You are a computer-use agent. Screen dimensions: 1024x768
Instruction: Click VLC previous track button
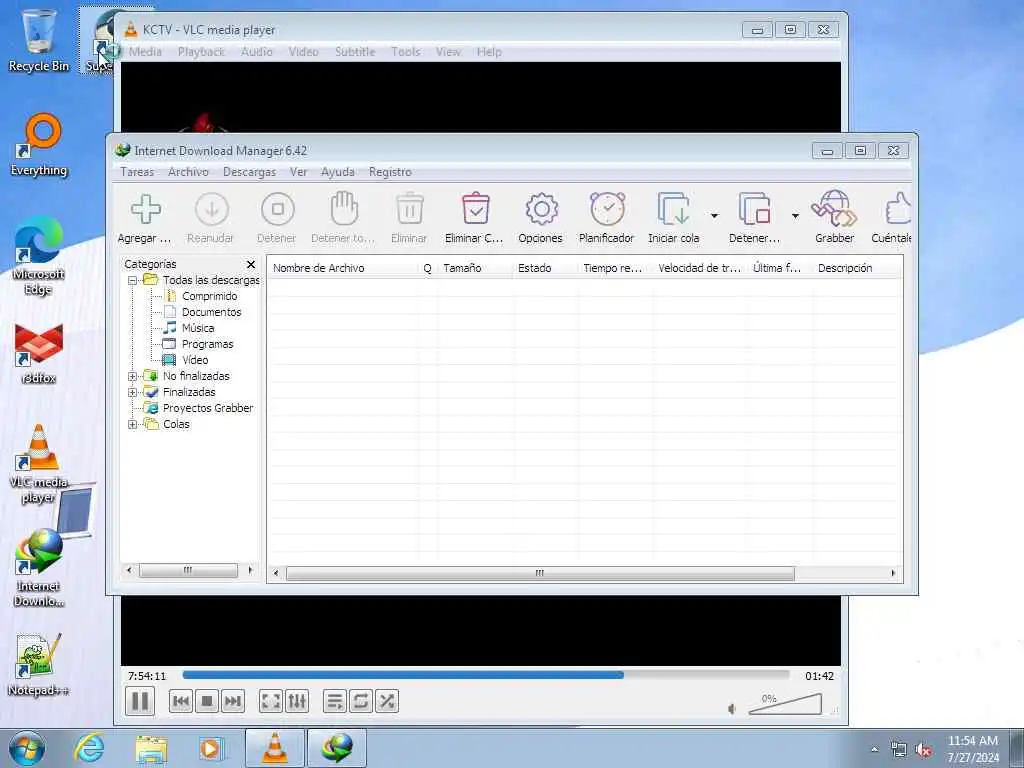(181, 701)
